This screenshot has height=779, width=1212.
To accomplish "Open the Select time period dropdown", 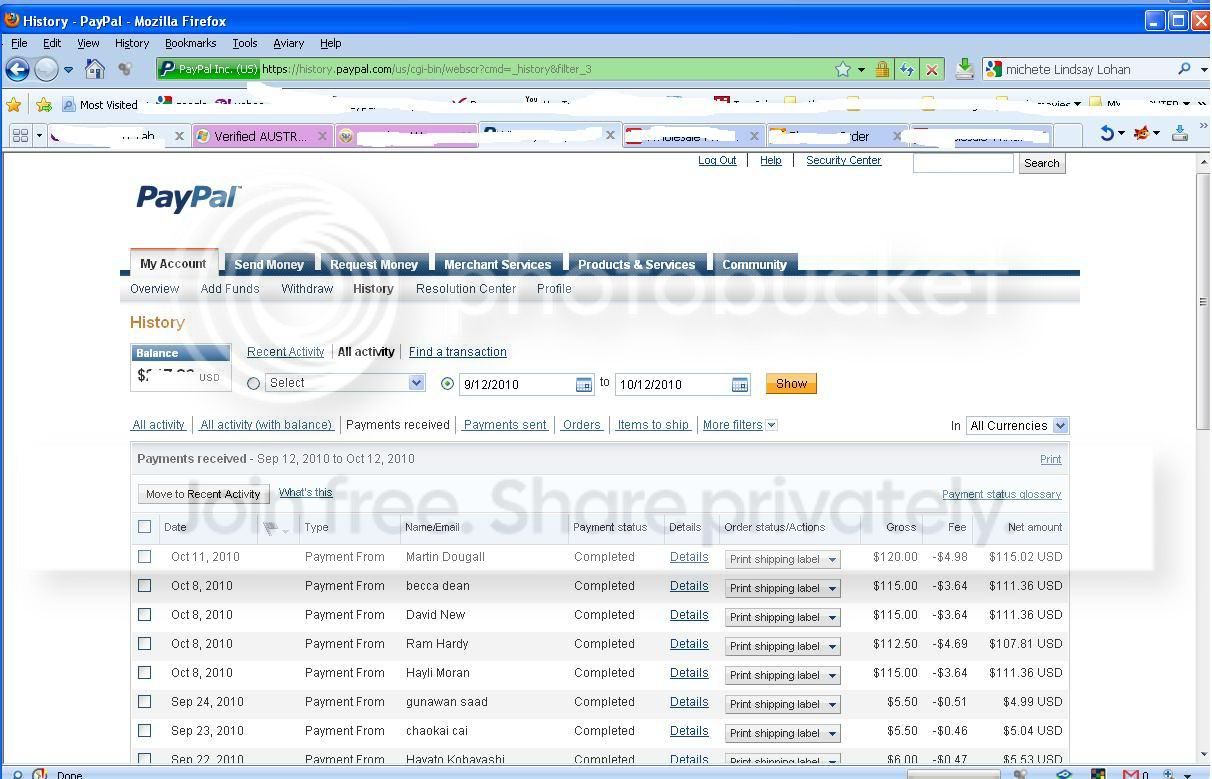I will tap(345, 383).
